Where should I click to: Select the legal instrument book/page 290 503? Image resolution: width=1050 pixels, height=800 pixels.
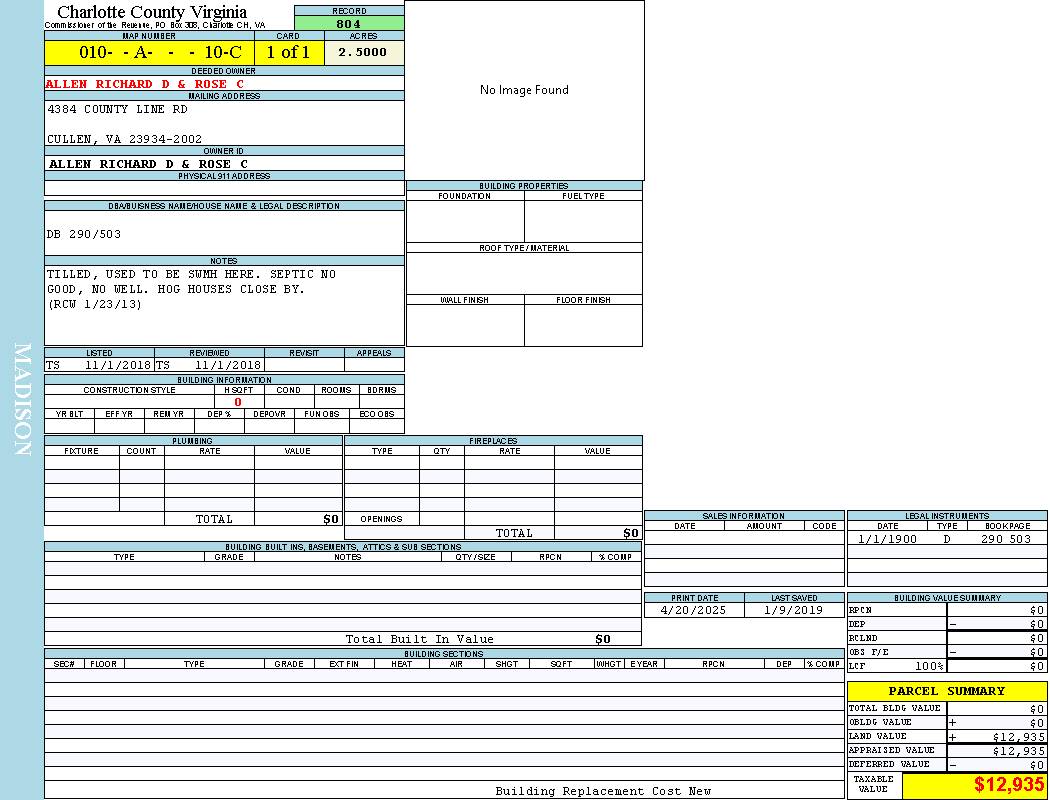click(1005, 539)
